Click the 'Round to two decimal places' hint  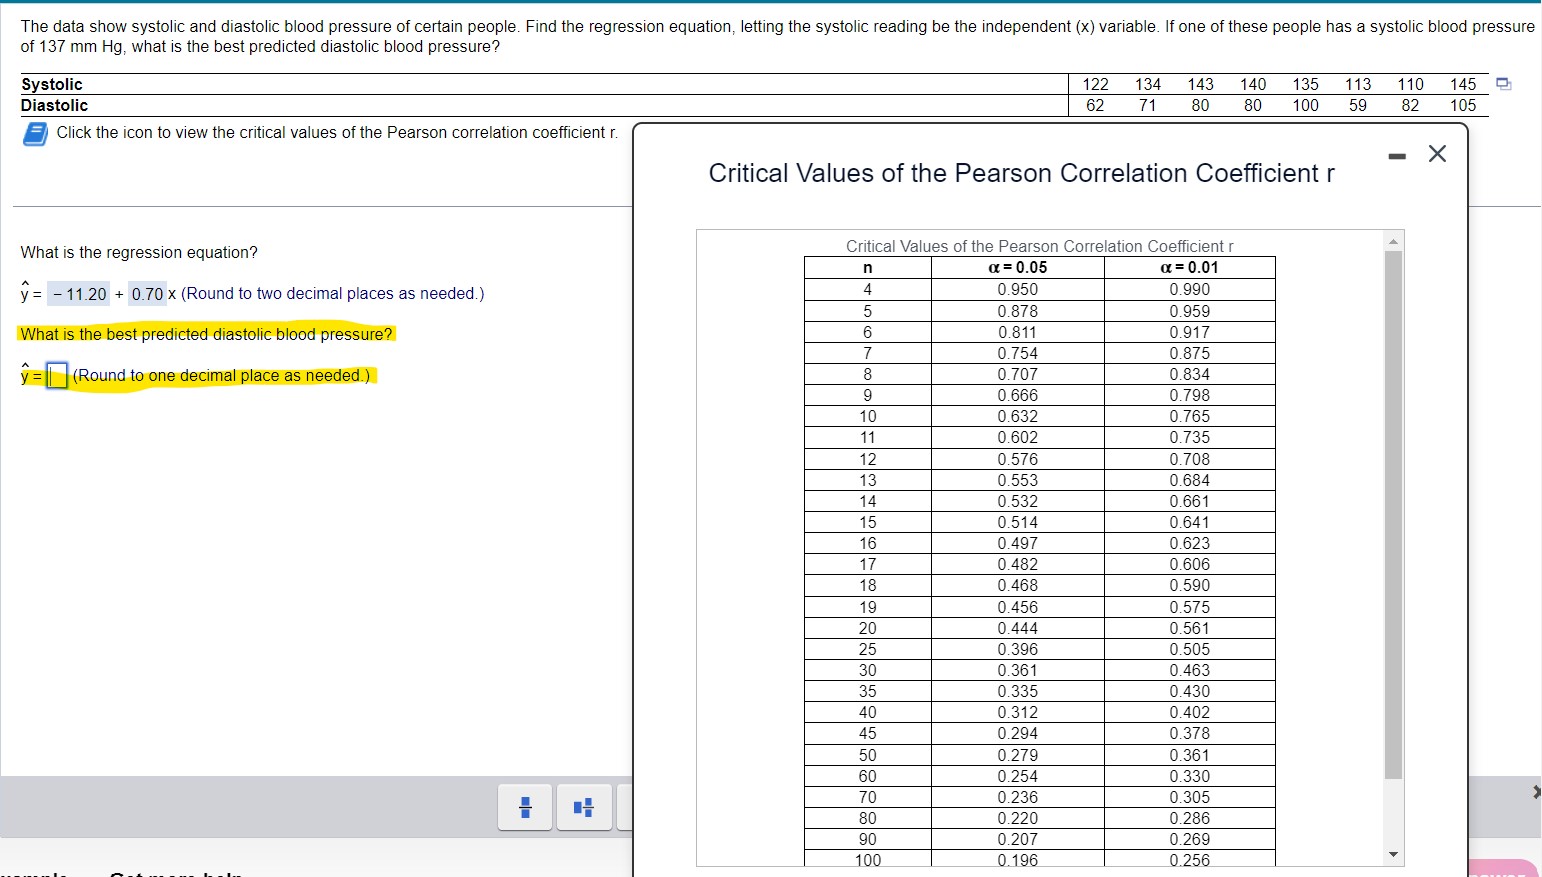(x=332, y=294)
